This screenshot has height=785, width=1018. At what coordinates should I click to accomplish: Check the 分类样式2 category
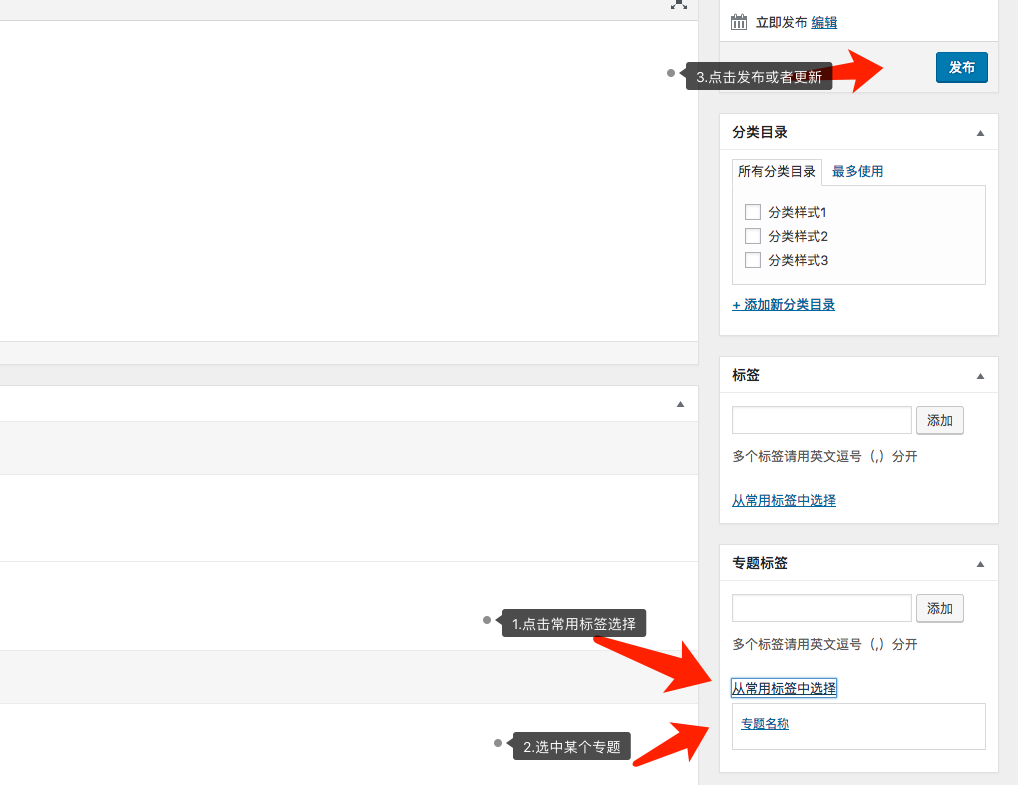coord(752,236)
